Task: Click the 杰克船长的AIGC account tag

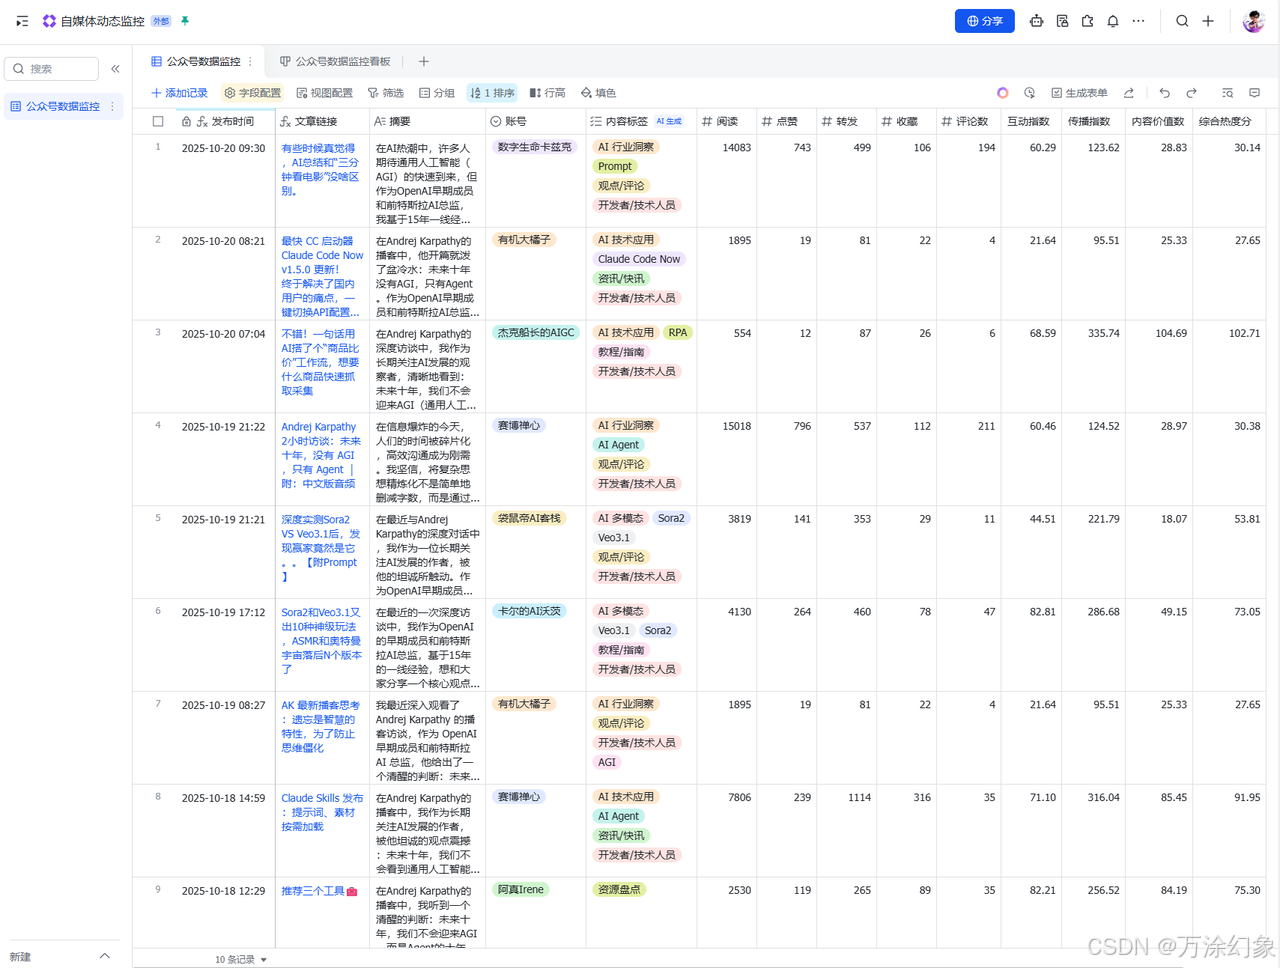Action: pos(536,333)
